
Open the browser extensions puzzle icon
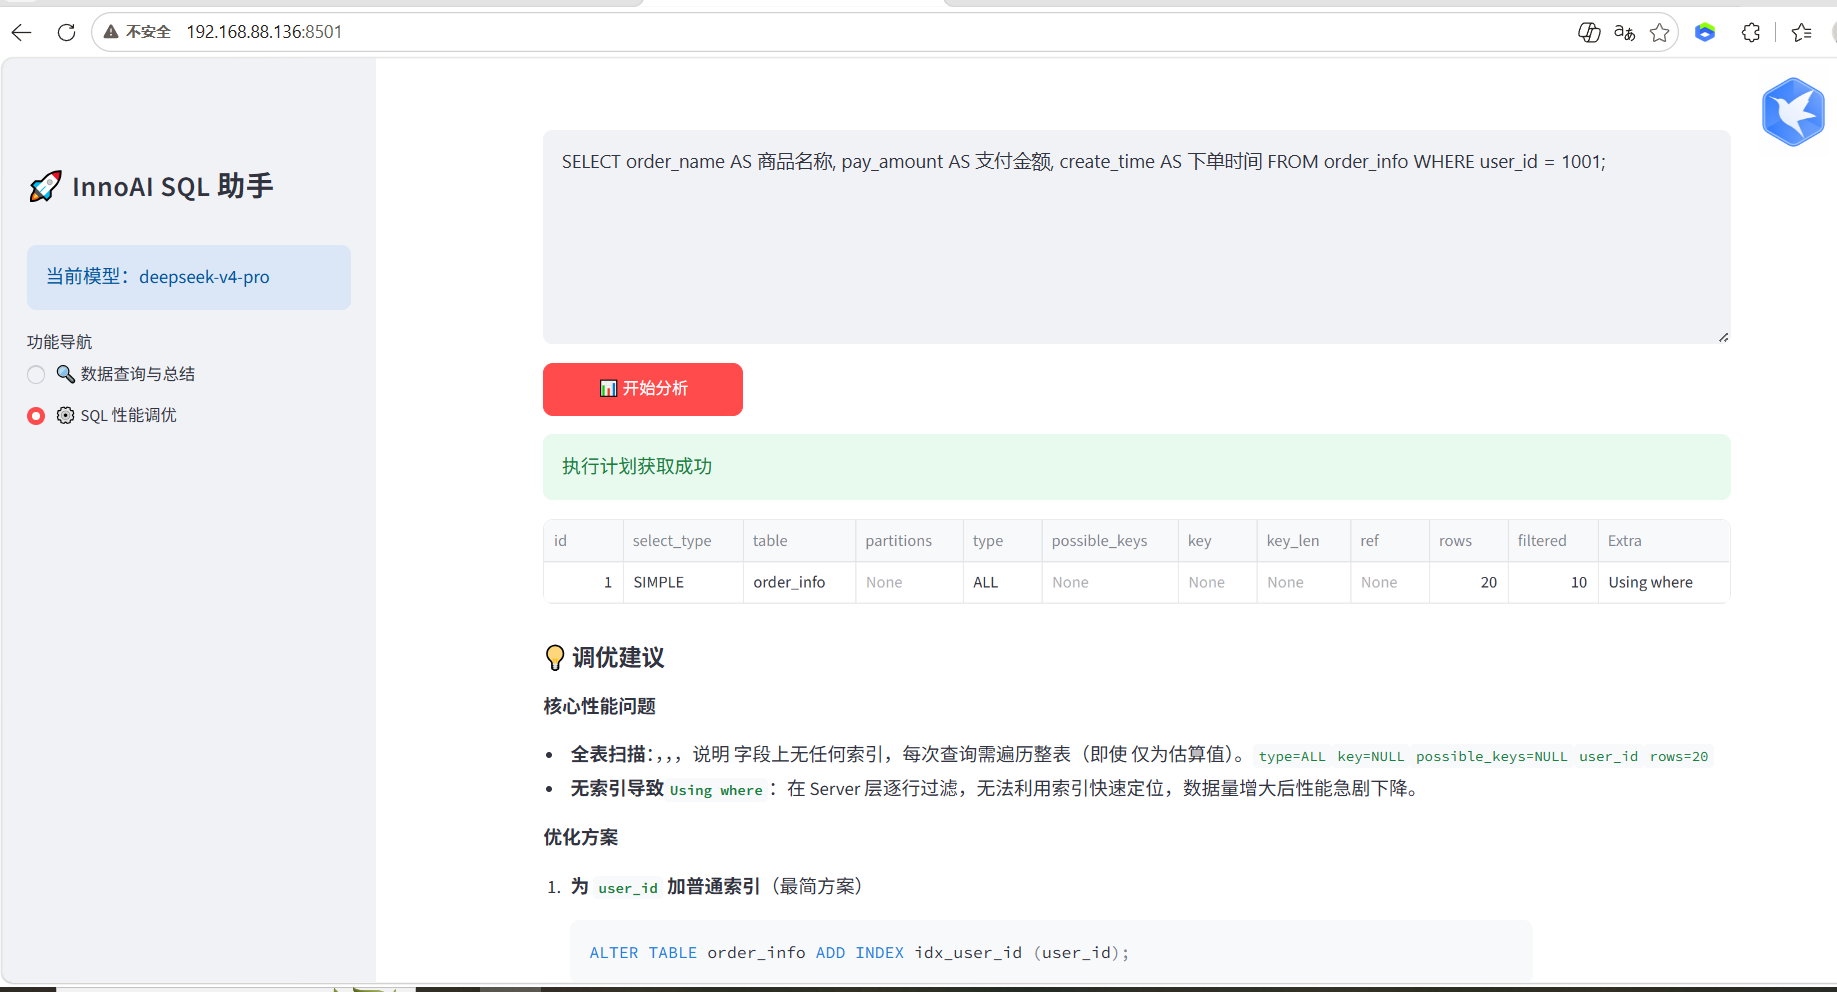pos(1751,32)
